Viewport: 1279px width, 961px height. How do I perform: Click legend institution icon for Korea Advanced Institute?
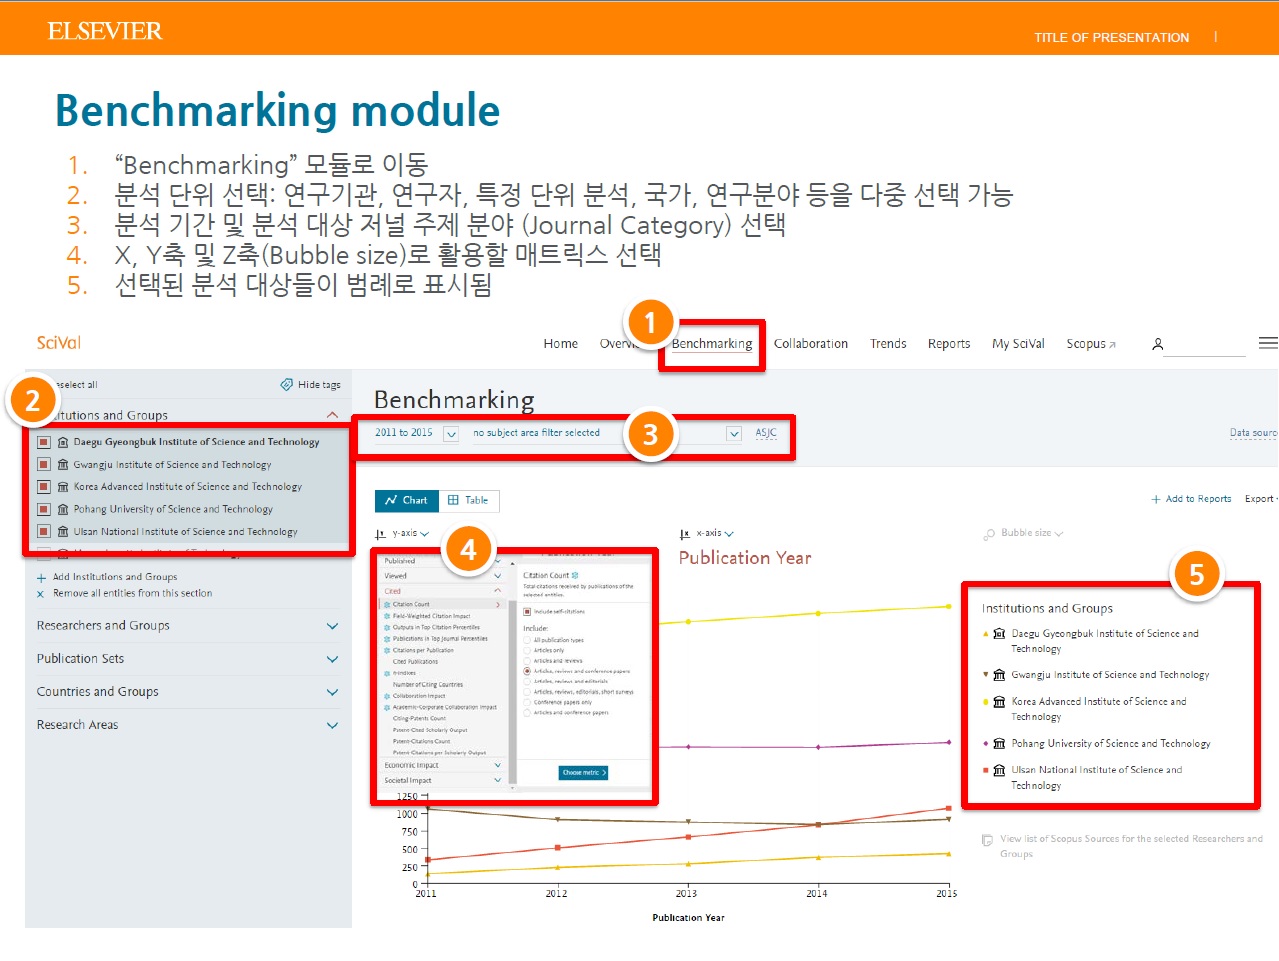coord(999,702)
